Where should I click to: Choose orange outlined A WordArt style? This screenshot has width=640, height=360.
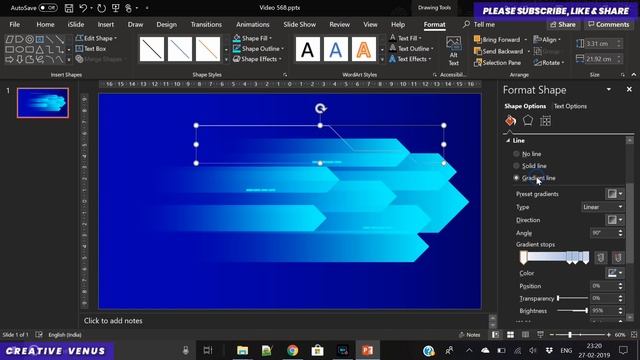pyautogui.click(x=364, y=49)
